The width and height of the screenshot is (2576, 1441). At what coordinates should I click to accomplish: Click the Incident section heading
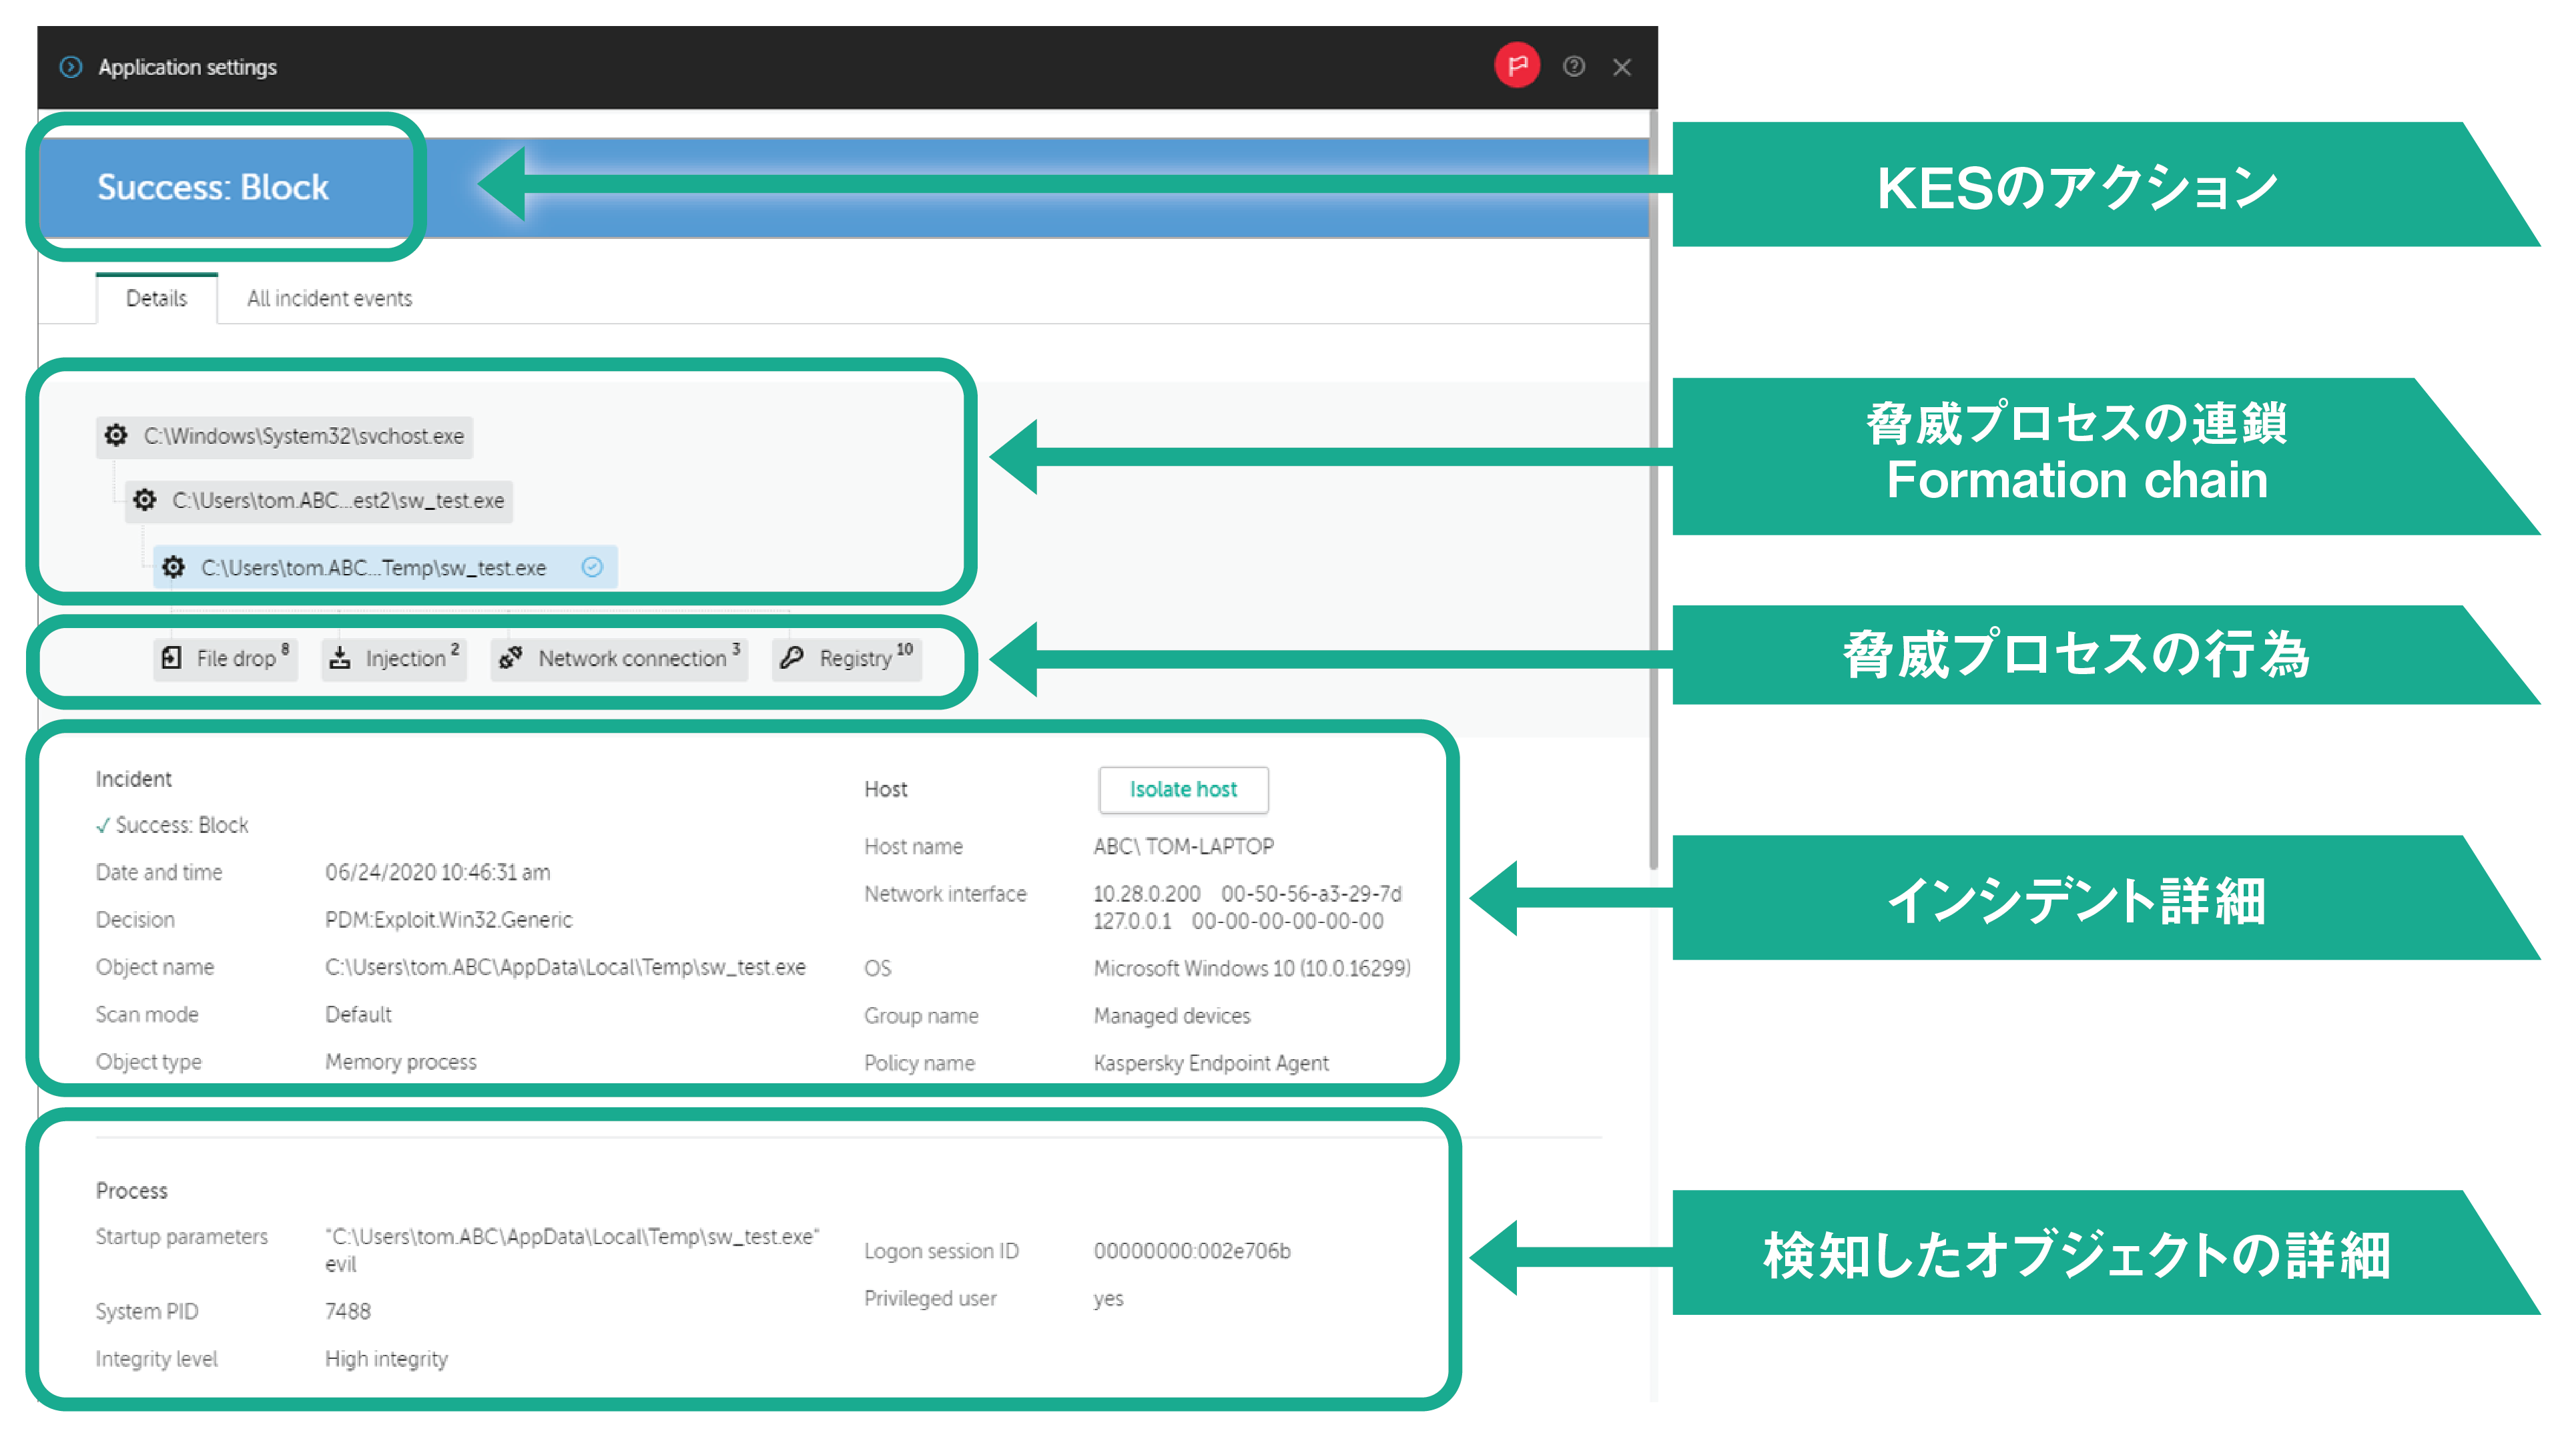pyautogui.click(x=133, y=779)
